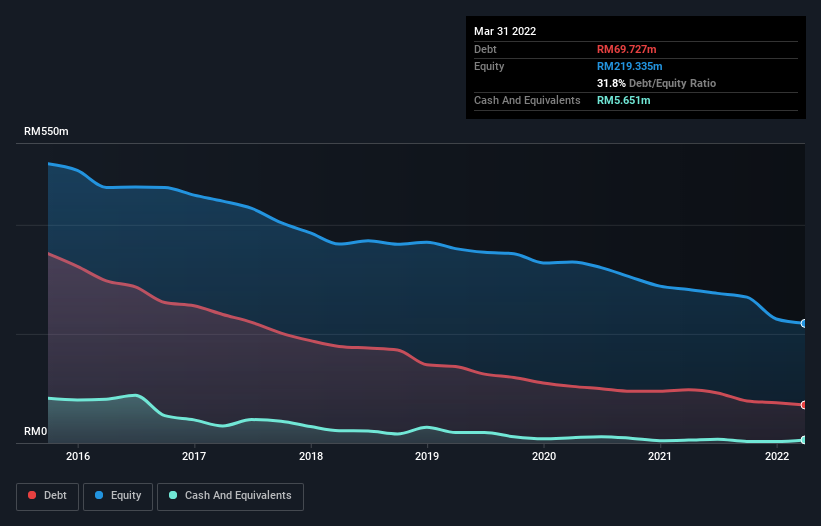Select the 2019 x-axis label

(x=427, y=456)
